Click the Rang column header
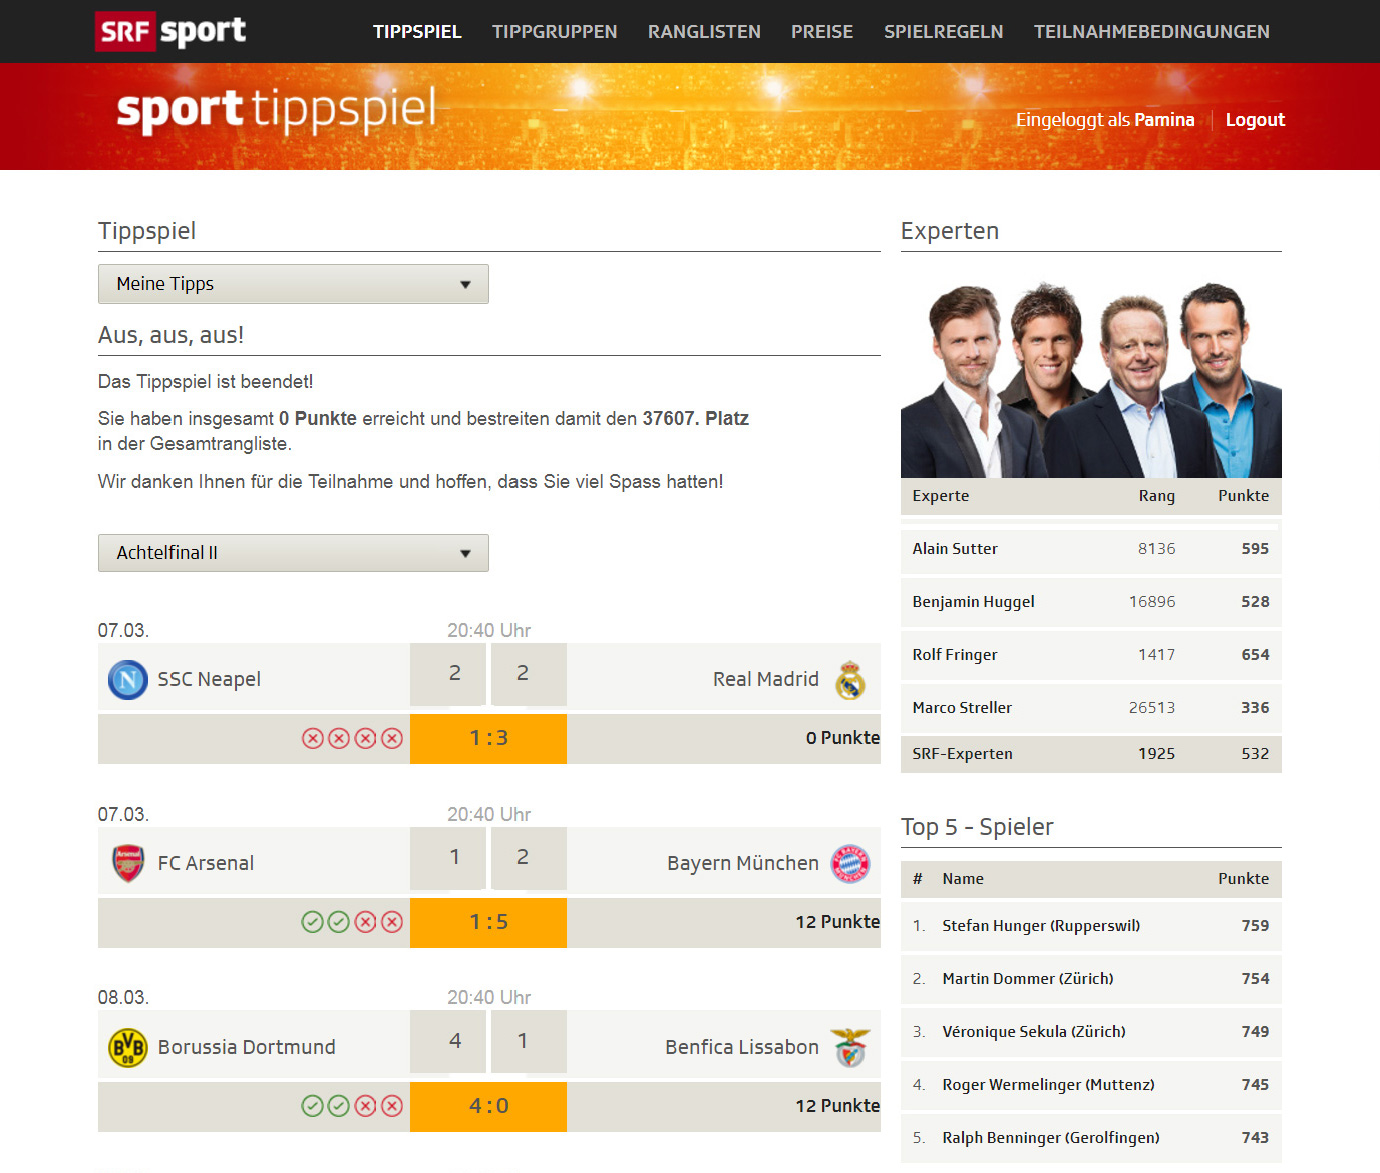The height and width of the screenshot is (1173, 1380). [x=1157, y=496]
